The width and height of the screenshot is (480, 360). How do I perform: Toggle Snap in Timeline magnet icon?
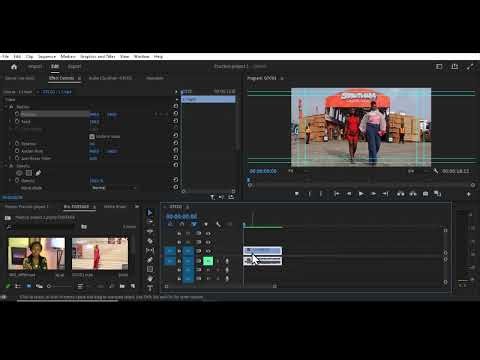click(182, 224)
